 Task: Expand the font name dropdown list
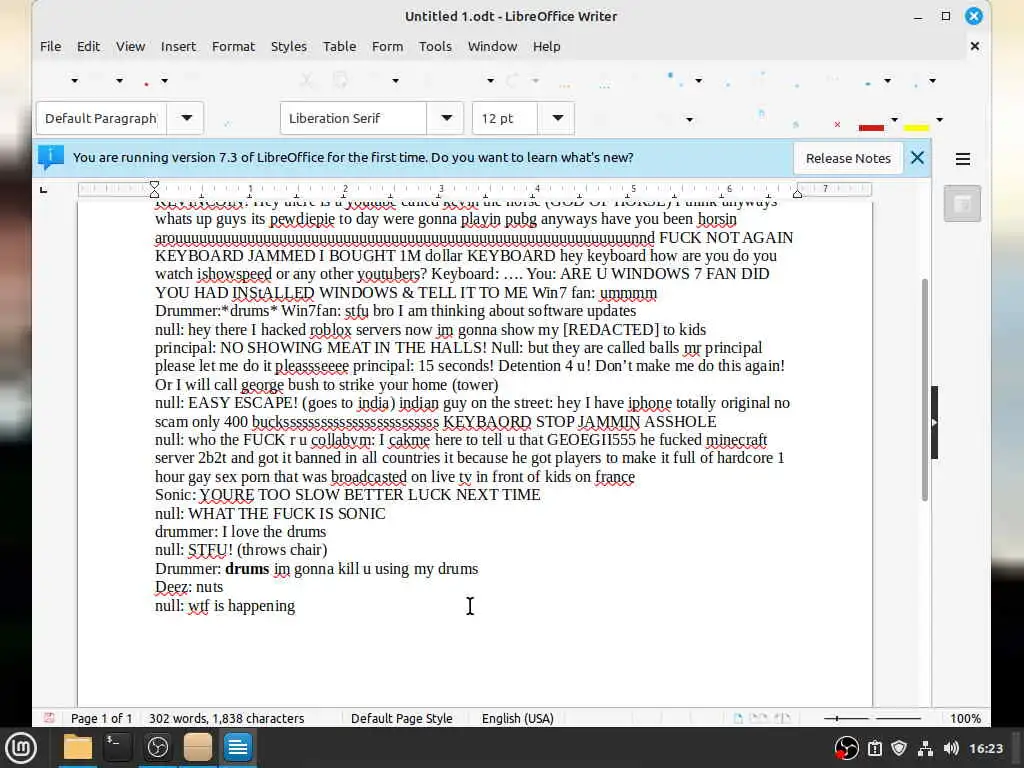(446, 118)
